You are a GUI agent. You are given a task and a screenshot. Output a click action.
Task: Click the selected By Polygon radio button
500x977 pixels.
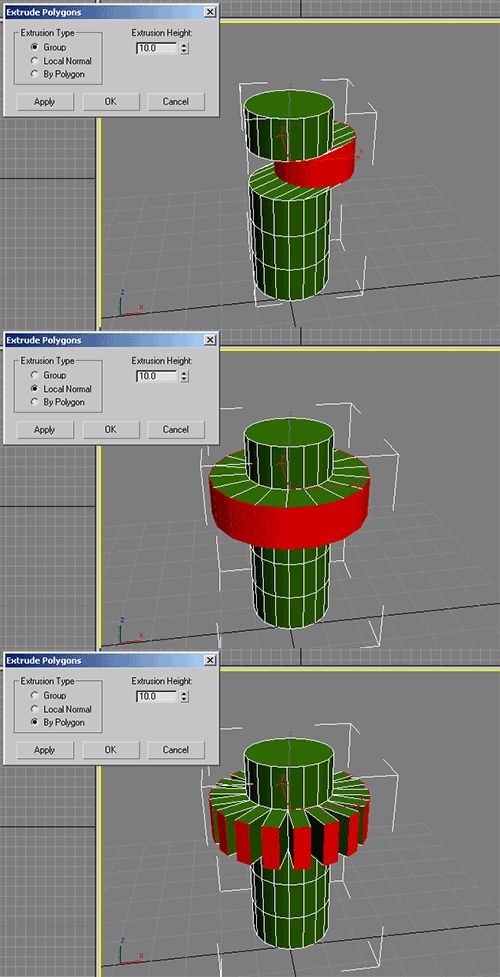point(35,722)
